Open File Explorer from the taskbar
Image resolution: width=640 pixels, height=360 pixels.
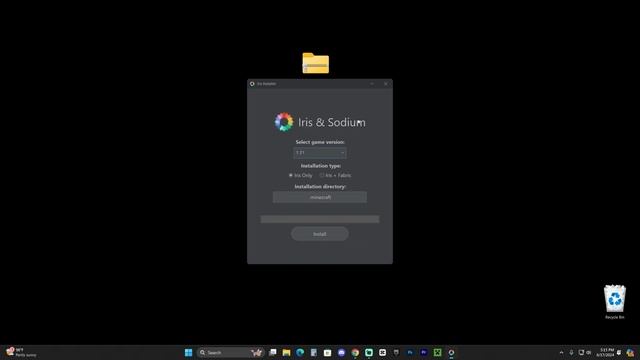point(287,353)
